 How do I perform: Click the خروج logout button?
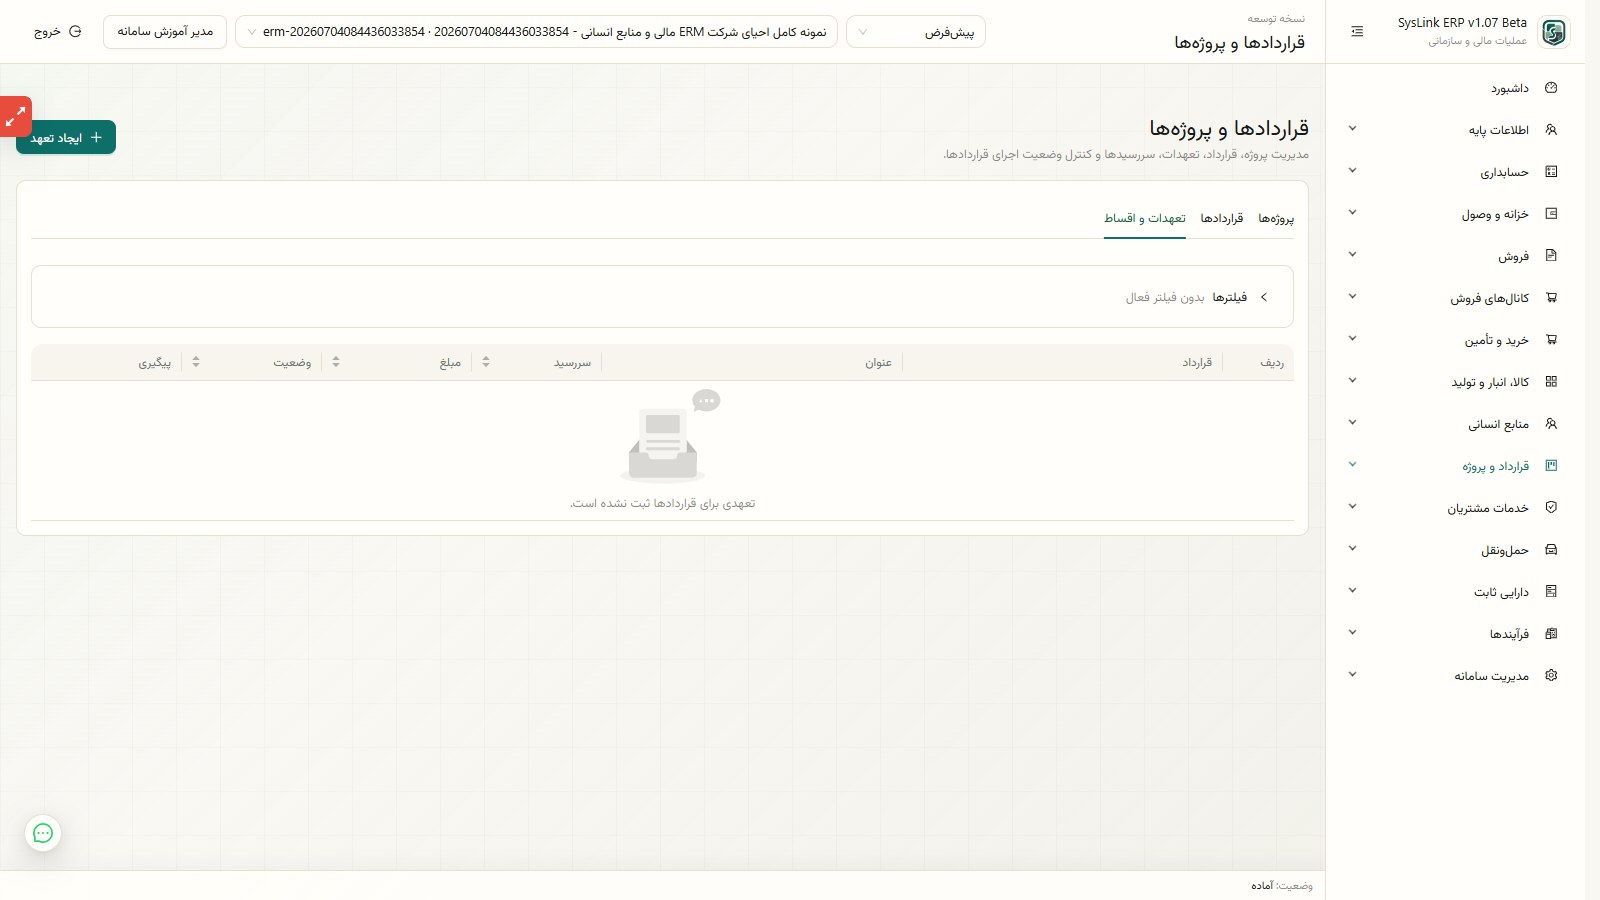58,32
